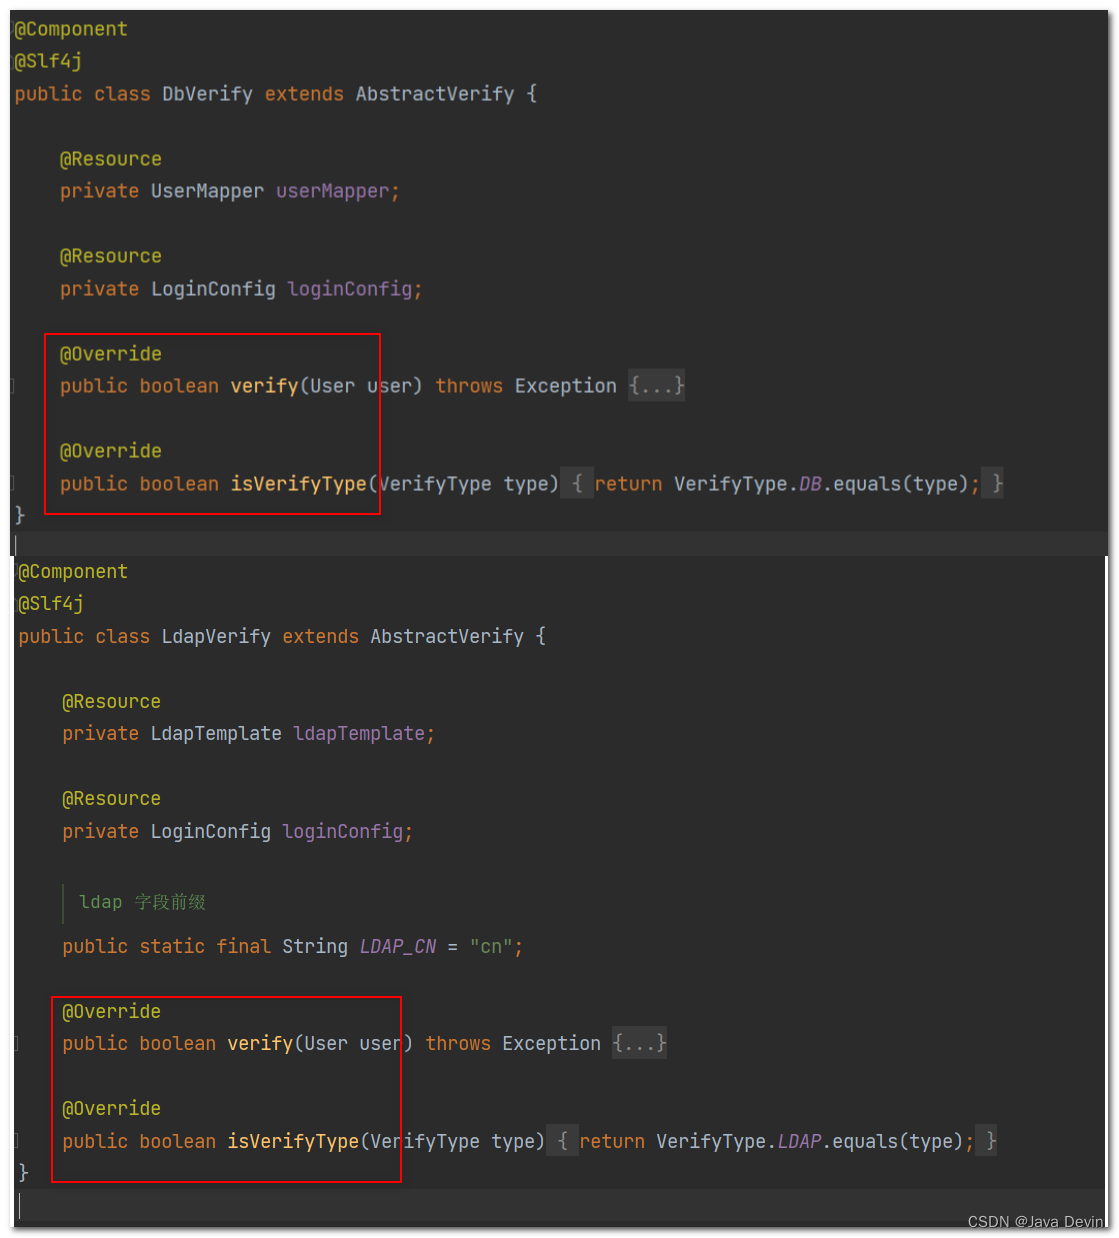Click the UserMapper type name
The image size is (1119, 1238).
click(x=207, y=191)
